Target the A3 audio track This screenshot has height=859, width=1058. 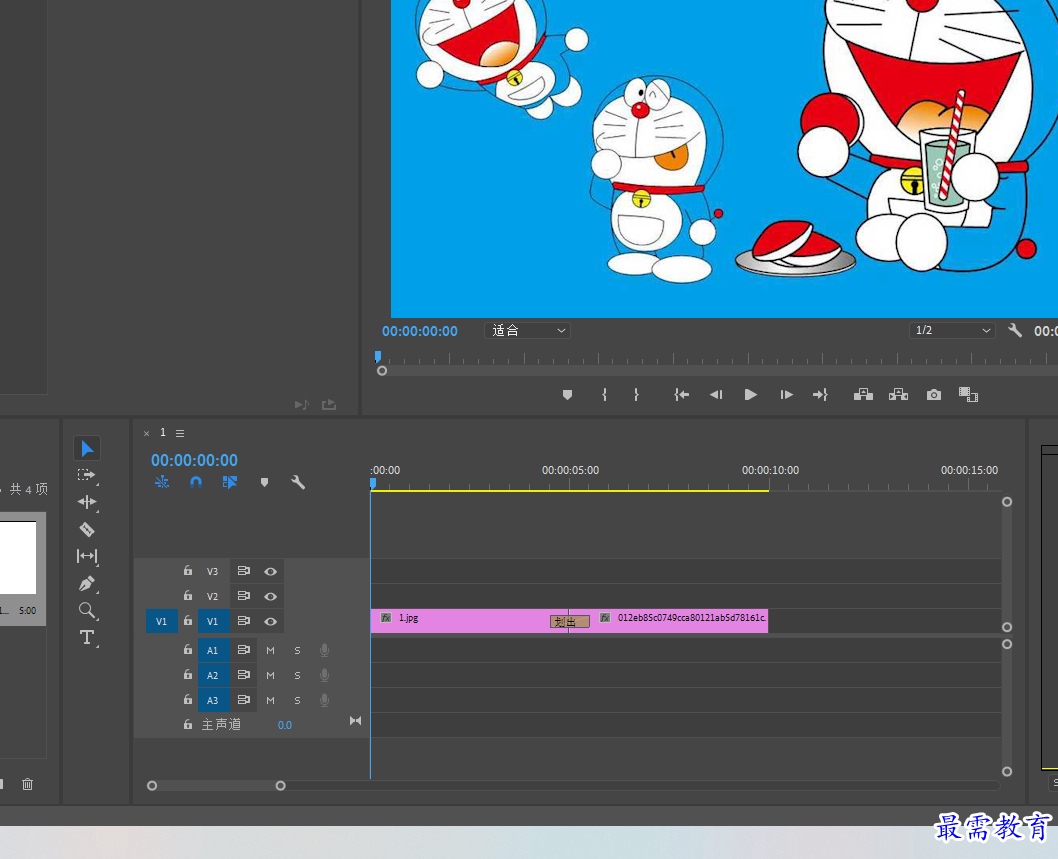point(213,700)
